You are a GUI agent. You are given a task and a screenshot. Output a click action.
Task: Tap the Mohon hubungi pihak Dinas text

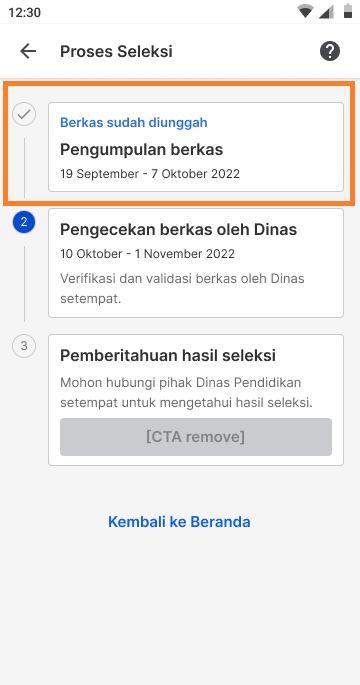pyautogui.click(x=187, y=392)
